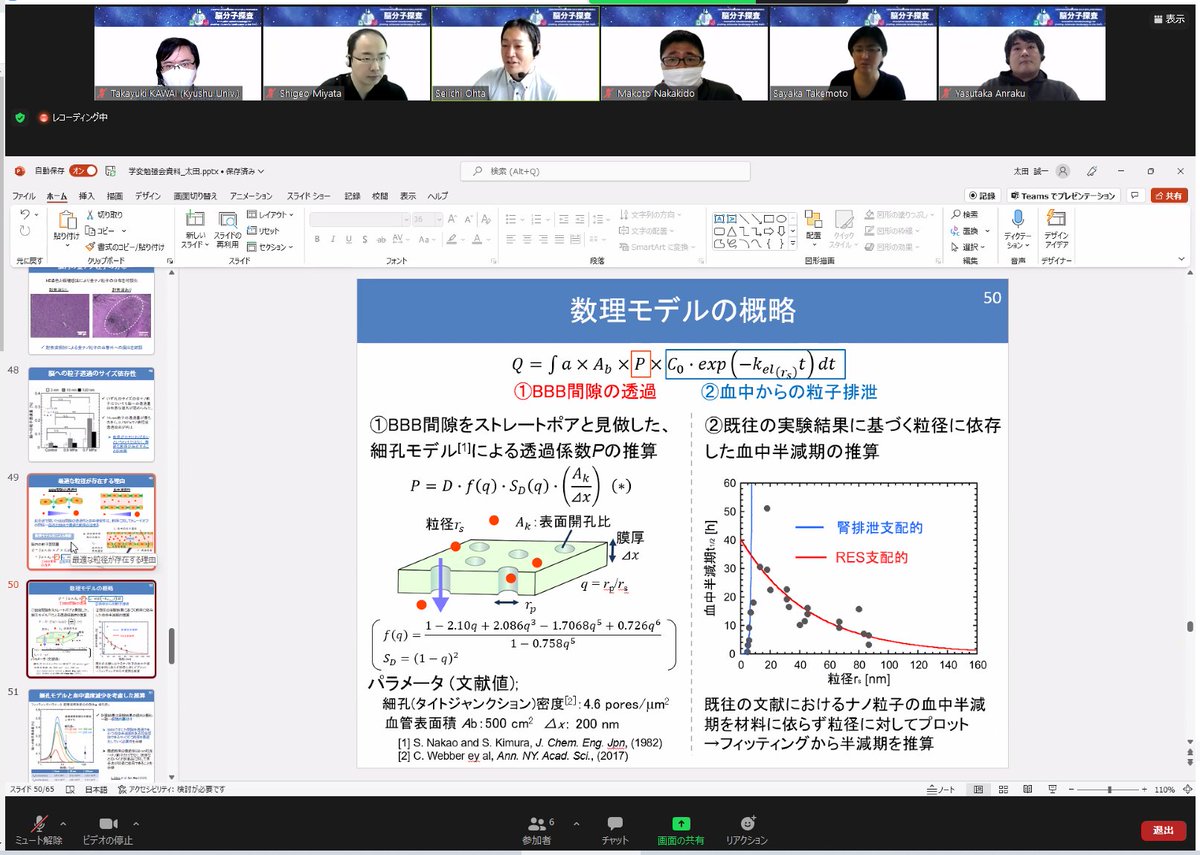Screen dimensions: 1200x855
Task: Select slide 51 thumbnail
Action: (91, 738)
